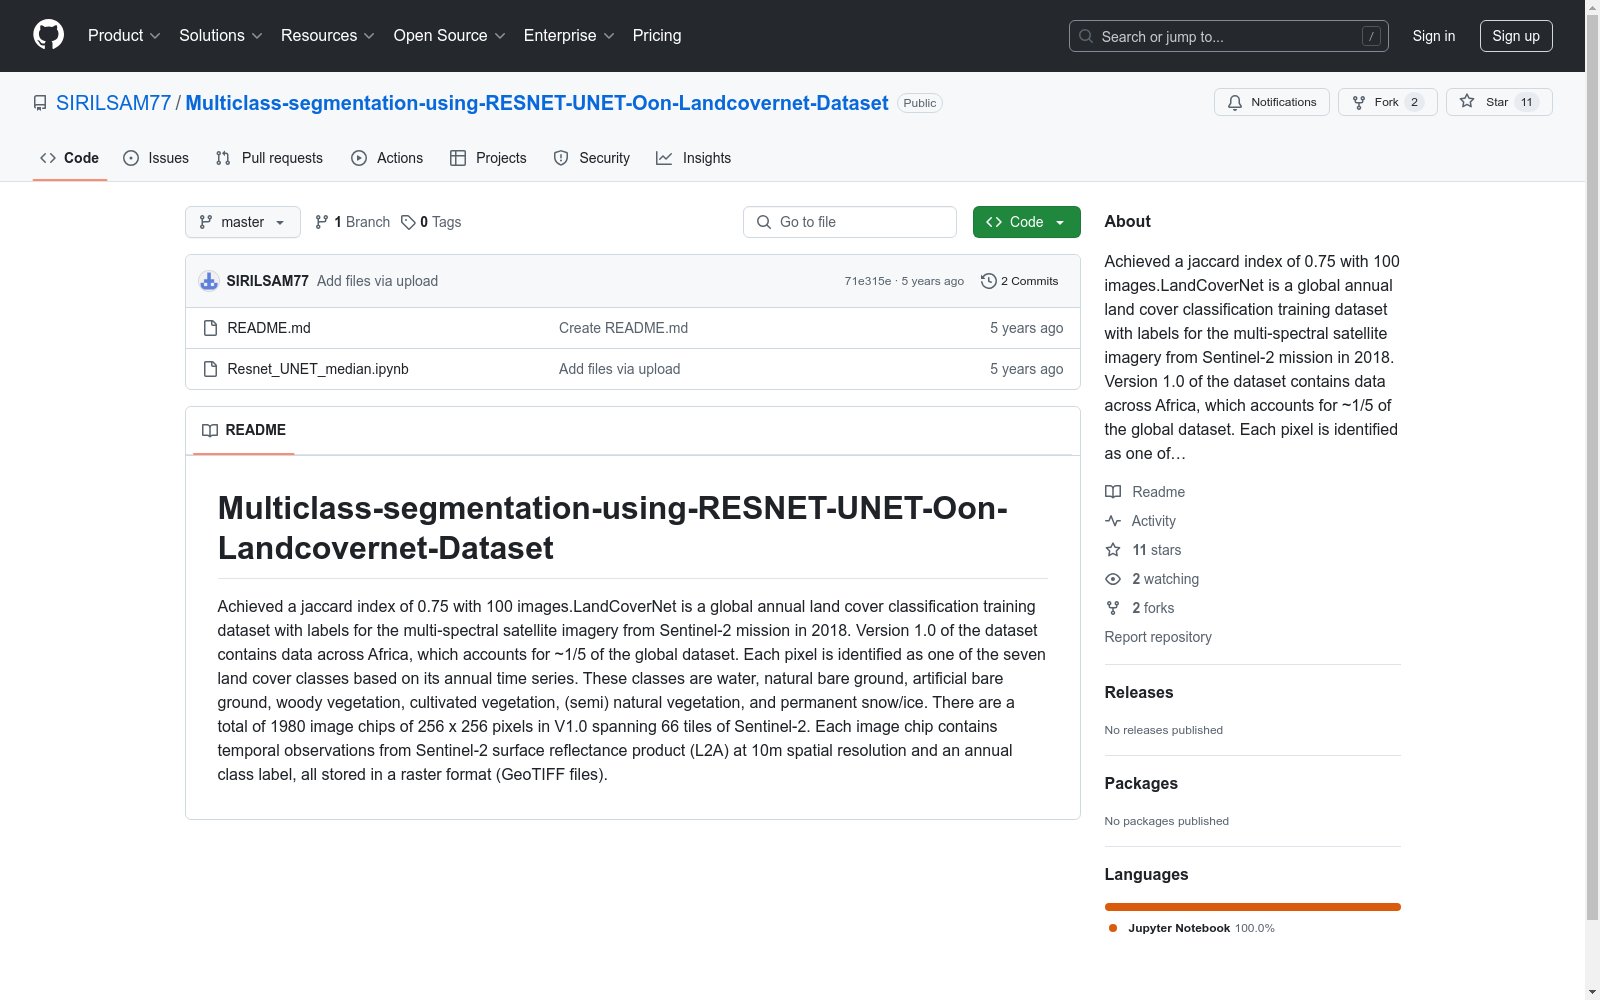
Task: Open the SIRILSAM77 owner profile link
Action: click(x=114, y=103)
